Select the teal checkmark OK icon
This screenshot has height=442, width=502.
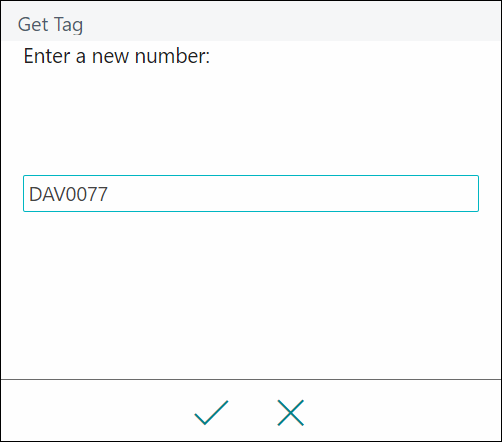(x=211, y=413)
